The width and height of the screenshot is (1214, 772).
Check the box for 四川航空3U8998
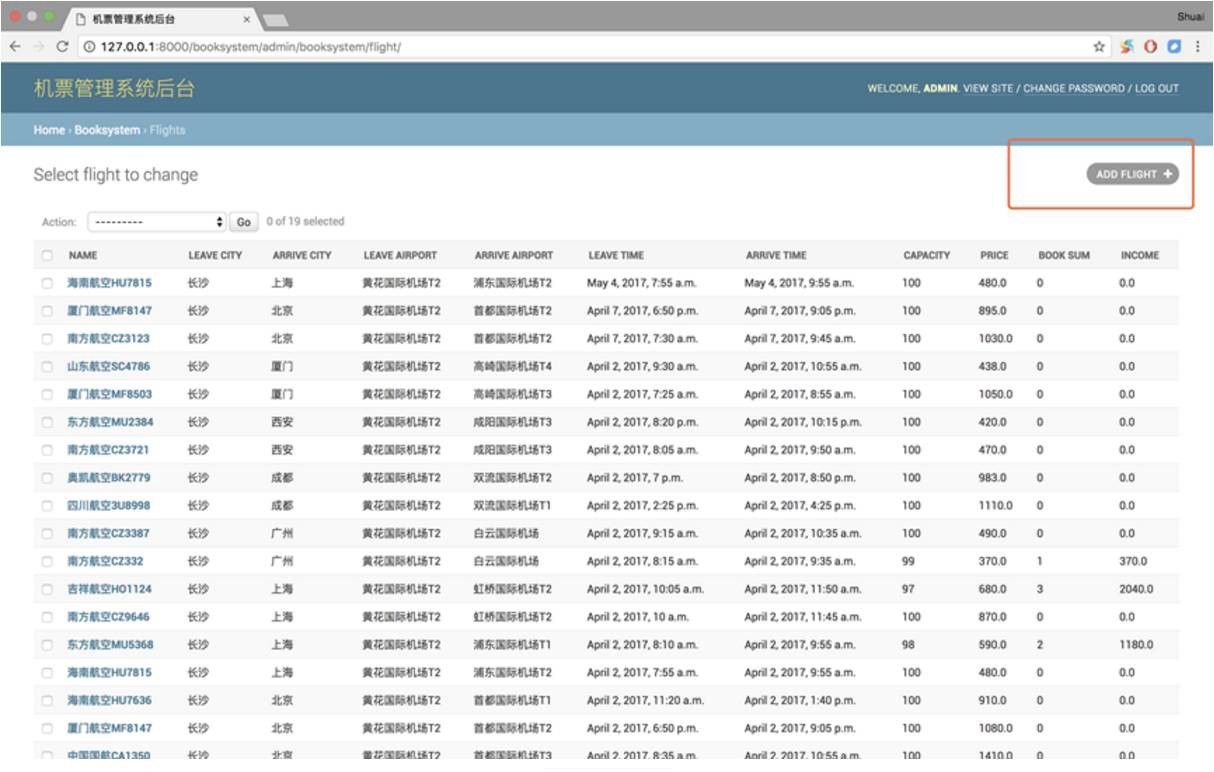tap(47, 505)
